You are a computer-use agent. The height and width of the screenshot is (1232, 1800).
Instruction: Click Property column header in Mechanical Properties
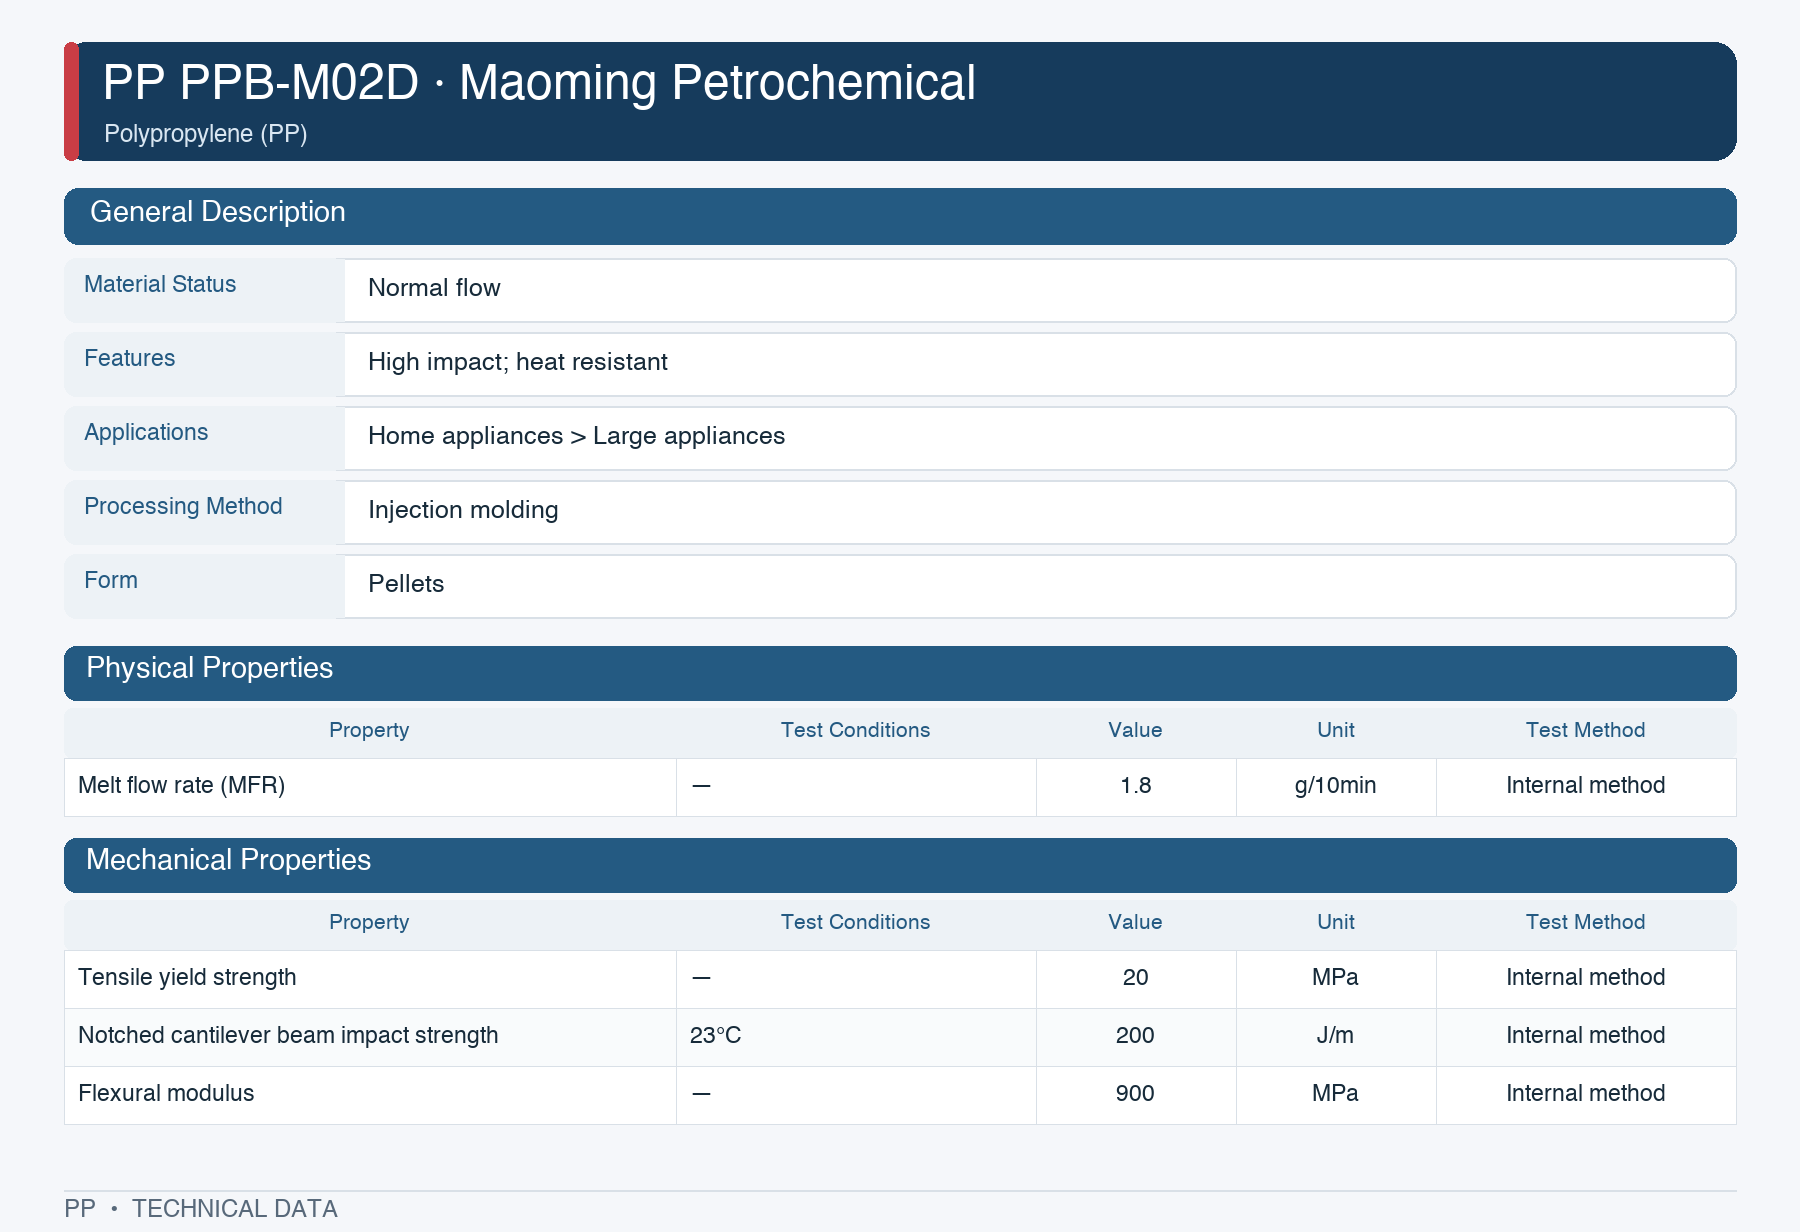click(369, 922)
